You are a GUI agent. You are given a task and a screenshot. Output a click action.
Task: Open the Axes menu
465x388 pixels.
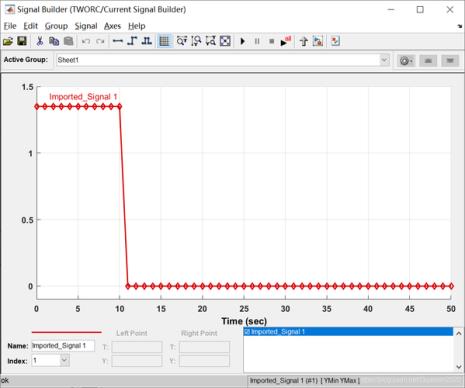coord(112,26)
